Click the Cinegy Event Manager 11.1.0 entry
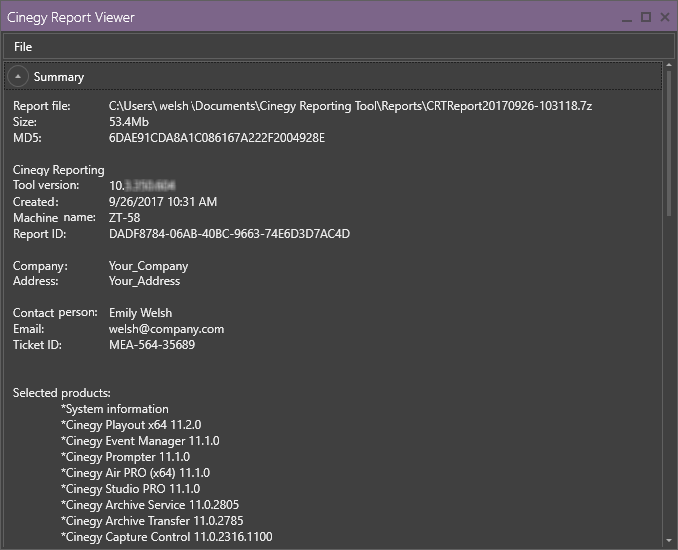Image resolution: width=678 pixels, height=550 pixels. coord(140,441)
